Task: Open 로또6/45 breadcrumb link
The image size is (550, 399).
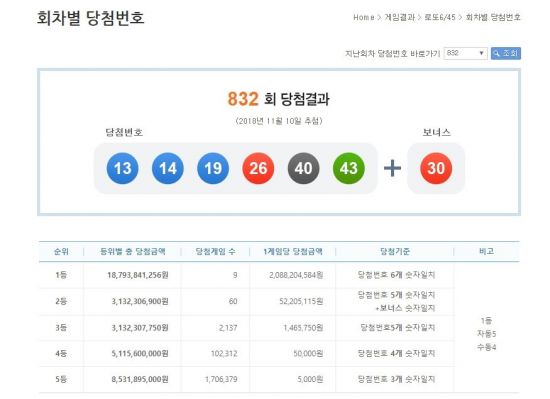Action: [440, 17]
